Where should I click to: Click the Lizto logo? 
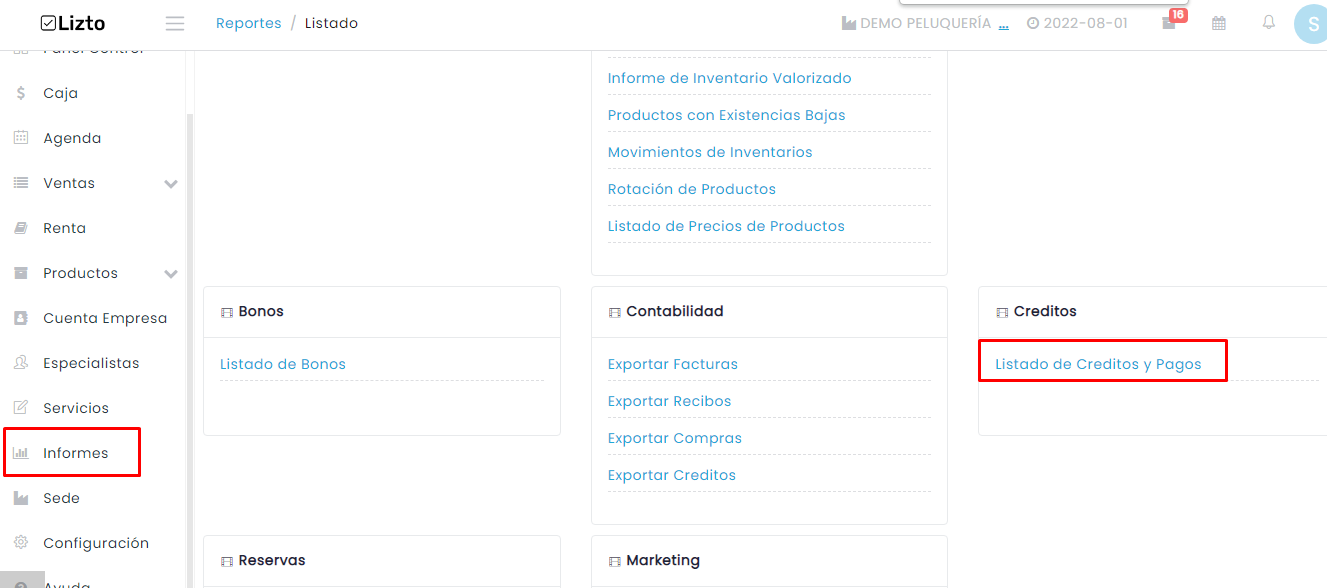[x=73, y=23]
